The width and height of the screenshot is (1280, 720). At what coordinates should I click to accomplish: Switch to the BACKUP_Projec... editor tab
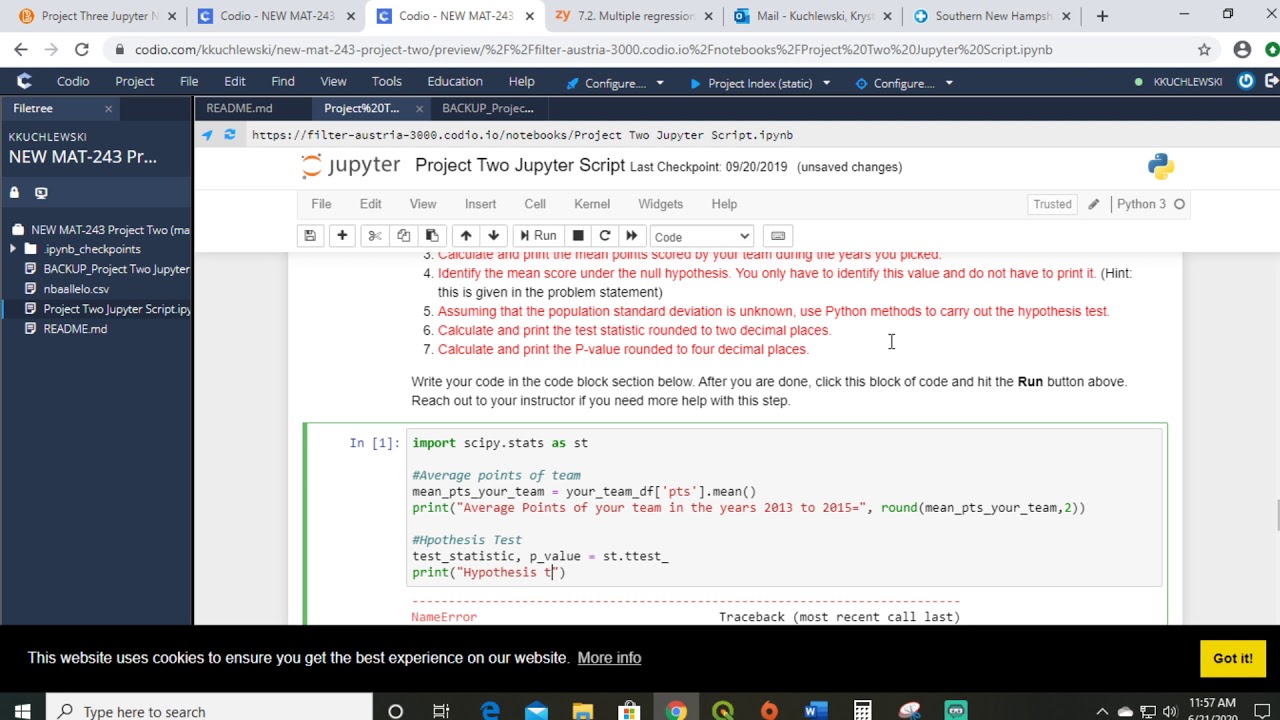488,108
